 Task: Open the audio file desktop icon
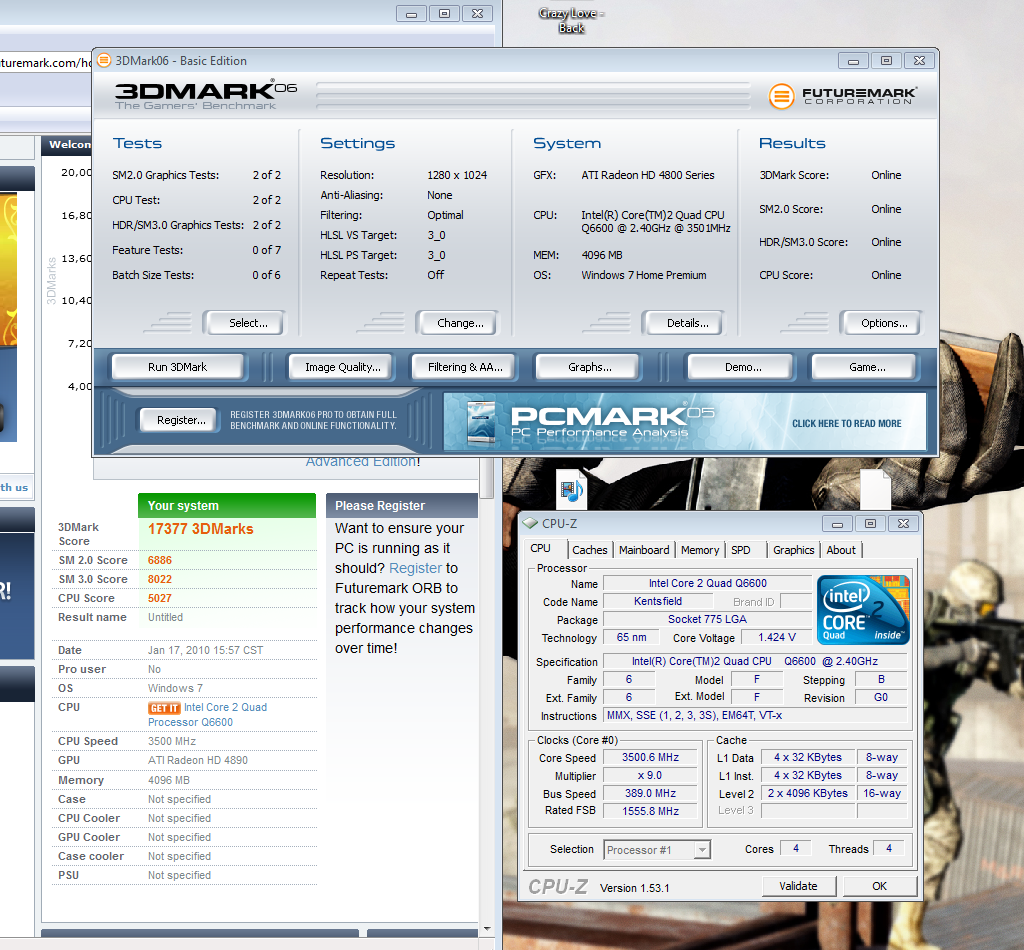point(572,490)
